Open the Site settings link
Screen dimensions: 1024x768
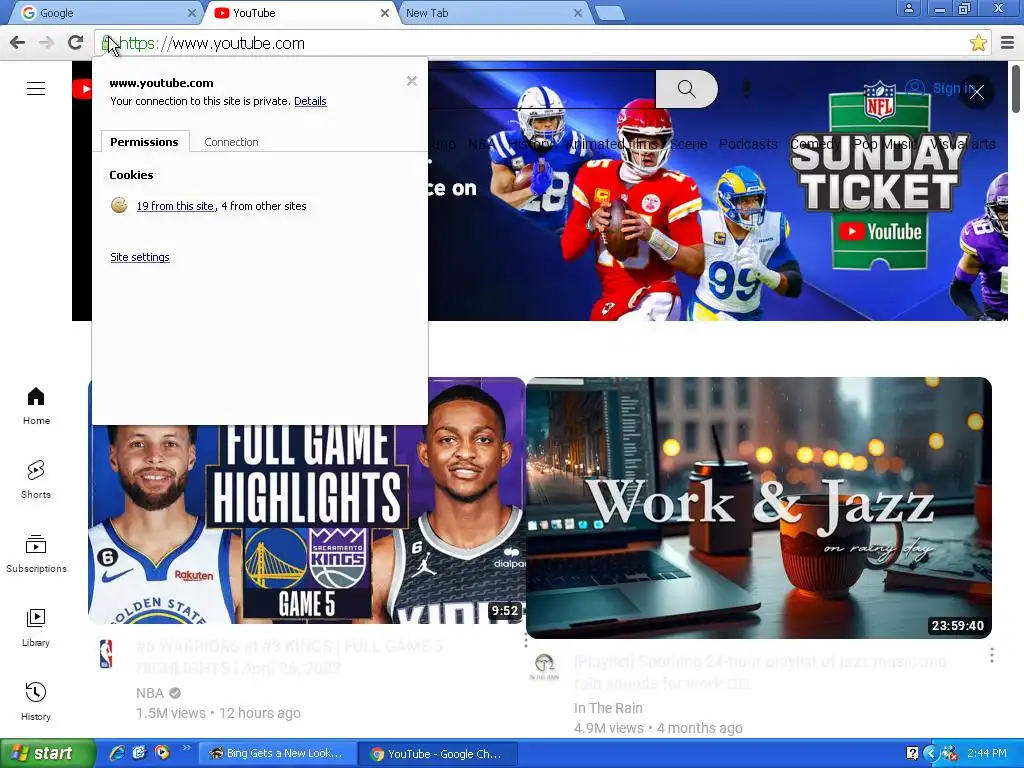click(x=140, y=257)
